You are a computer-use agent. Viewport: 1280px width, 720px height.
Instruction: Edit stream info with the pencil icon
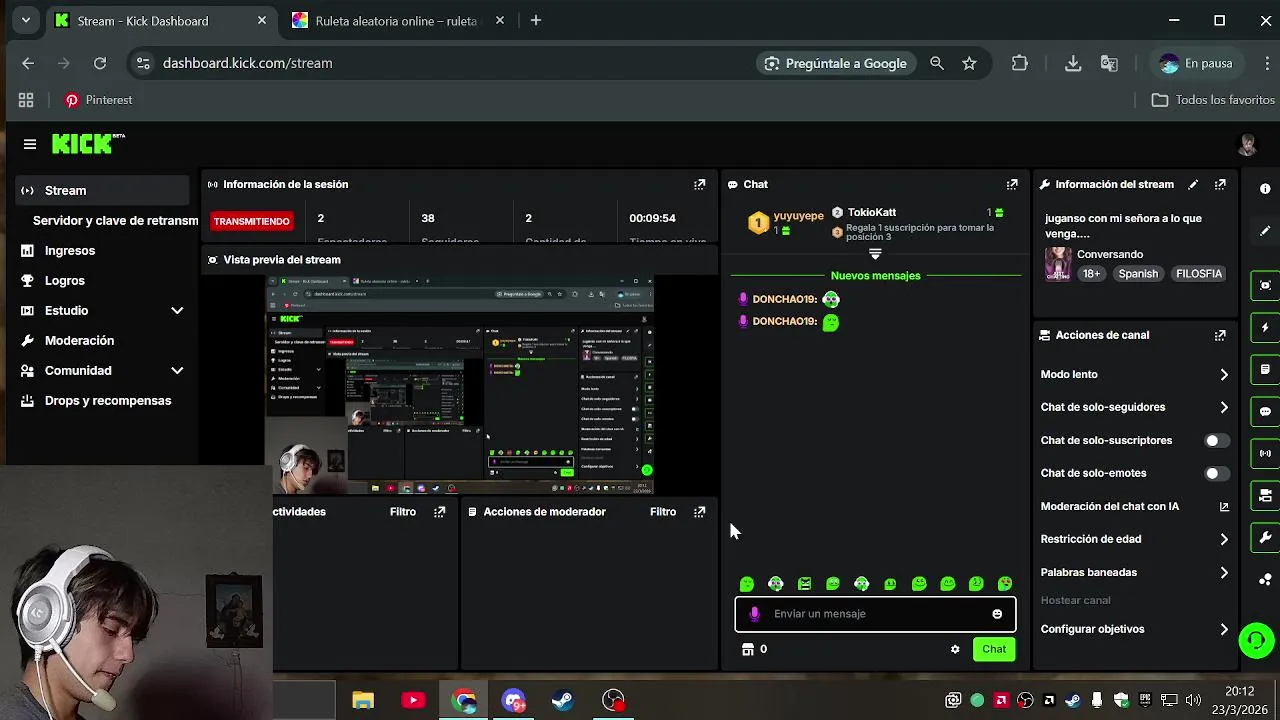click(x=1193, y=184)
